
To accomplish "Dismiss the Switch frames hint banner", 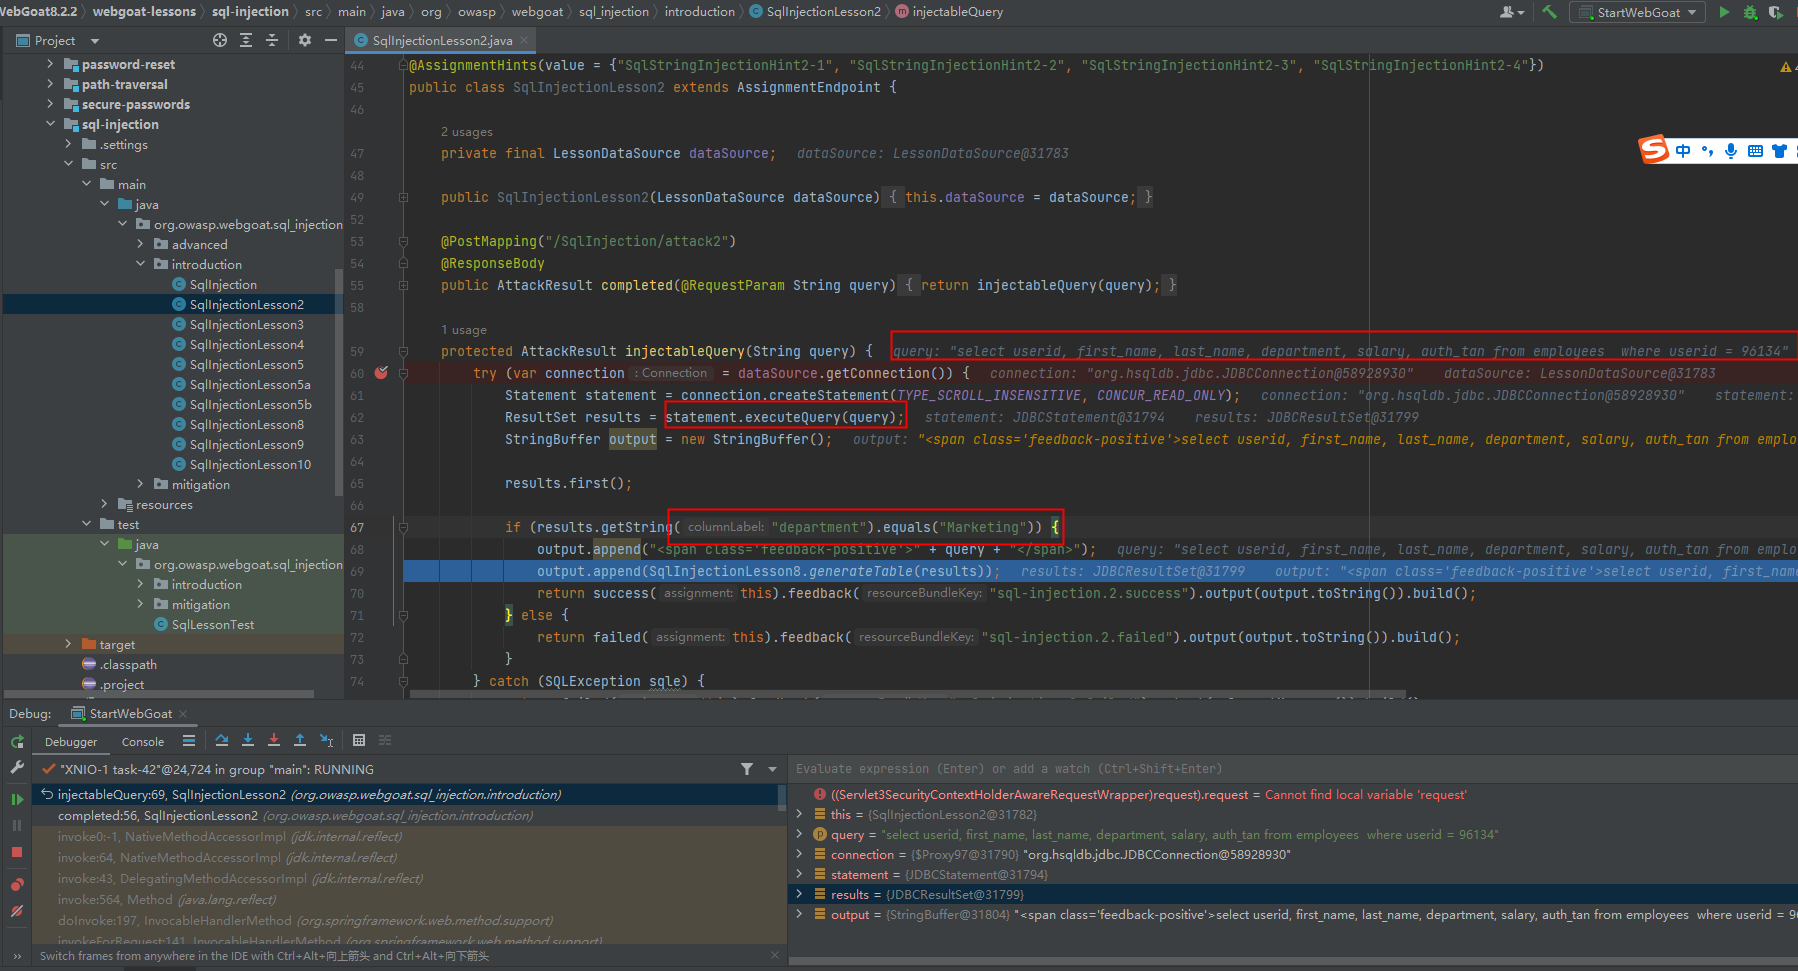I will (x=775, y=956).
